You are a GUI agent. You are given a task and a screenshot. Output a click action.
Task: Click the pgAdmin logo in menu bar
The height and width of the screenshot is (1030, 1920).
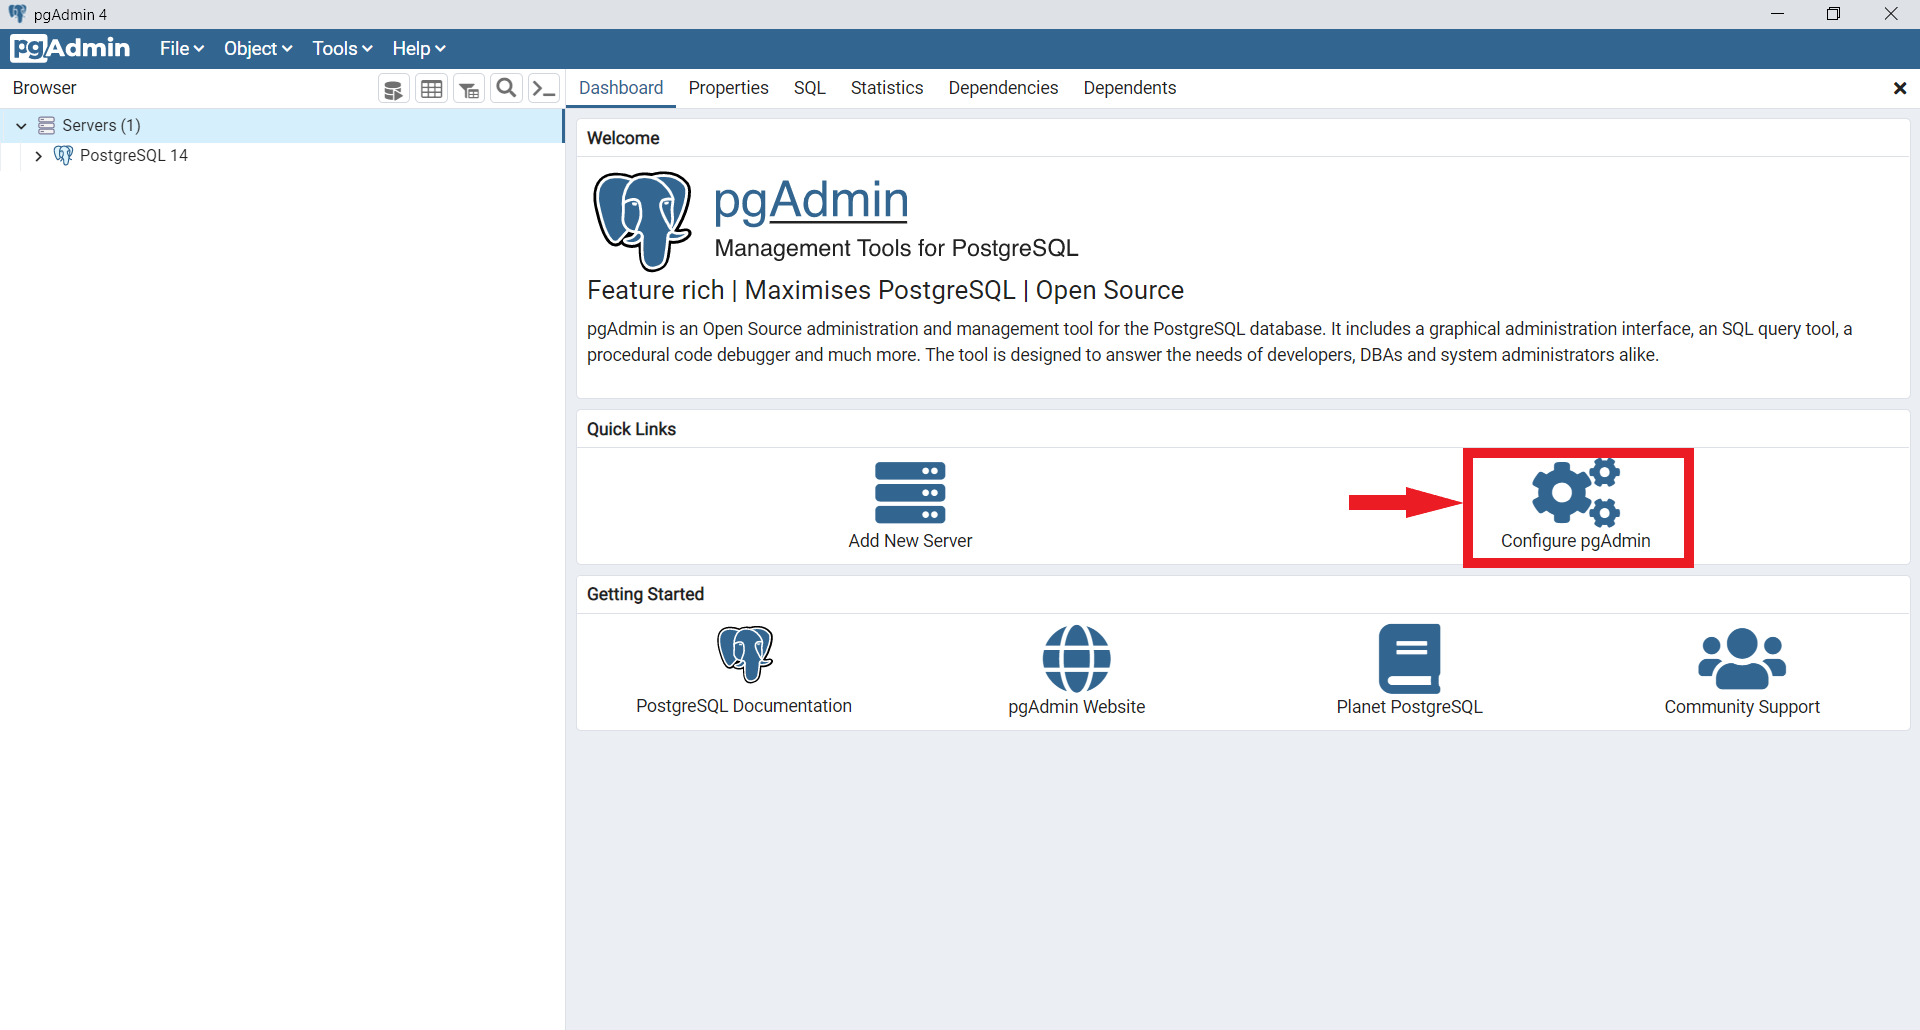tap(70, 48)
